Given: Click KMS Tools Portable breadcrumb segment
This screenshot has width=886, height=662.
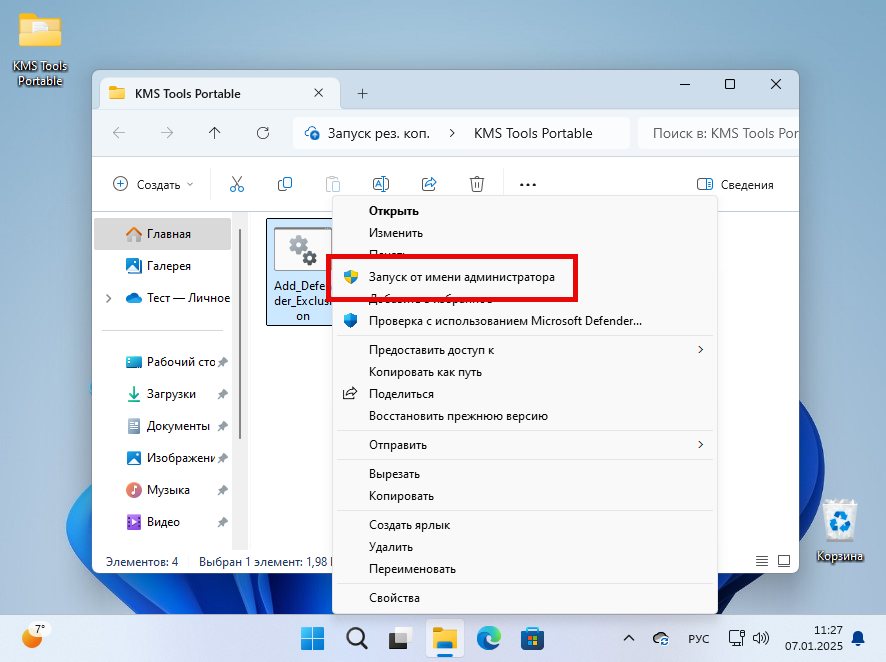Looking at the screenshot, I should click(x=533, y=133).
